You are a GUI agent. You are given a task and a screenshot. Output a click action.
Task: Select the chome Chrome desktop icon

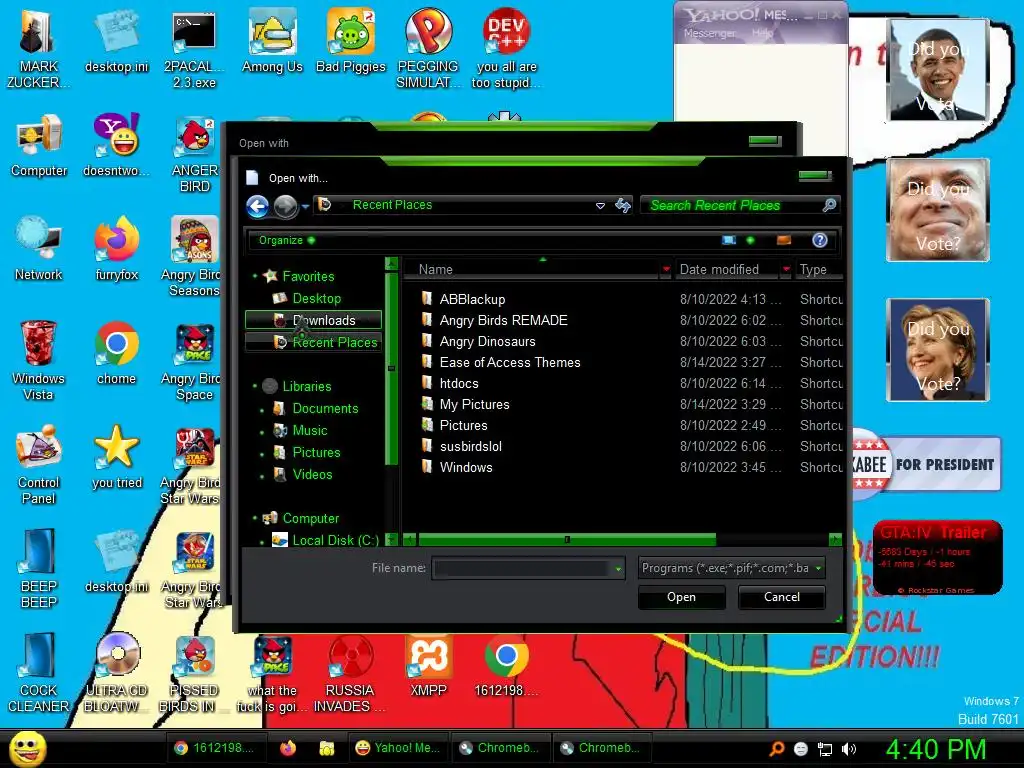tap(116, 353)
